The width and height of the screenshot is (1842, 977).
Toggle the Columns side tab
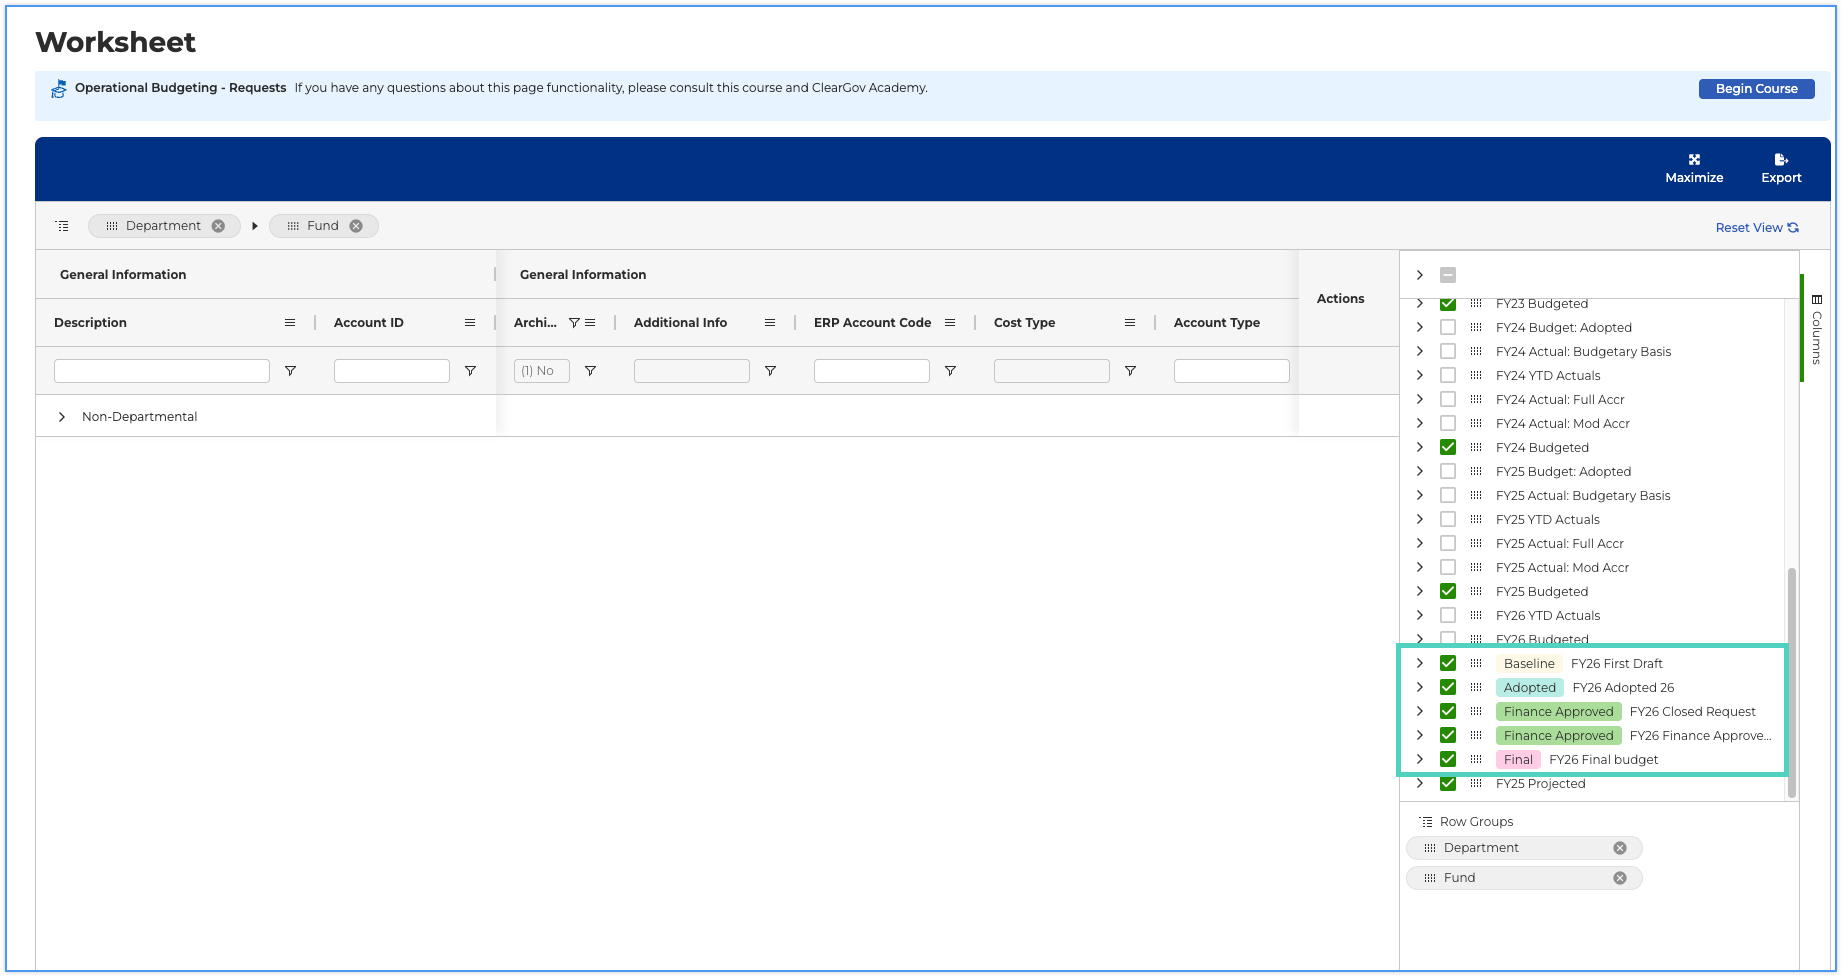[1817, 329]
